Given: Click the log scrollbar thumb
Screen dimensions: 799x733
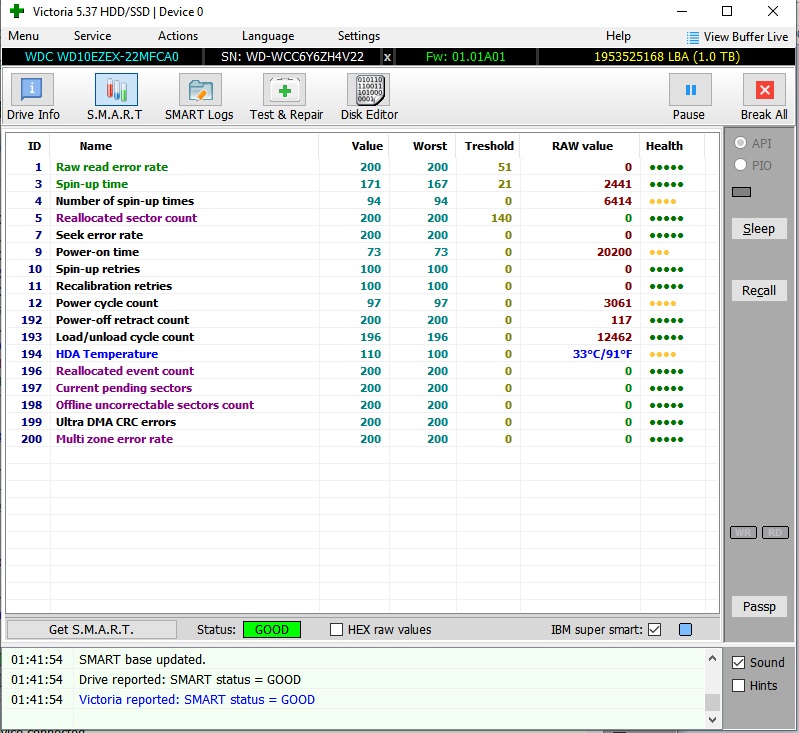Looking at the screenshot, I should click(712, 702).
